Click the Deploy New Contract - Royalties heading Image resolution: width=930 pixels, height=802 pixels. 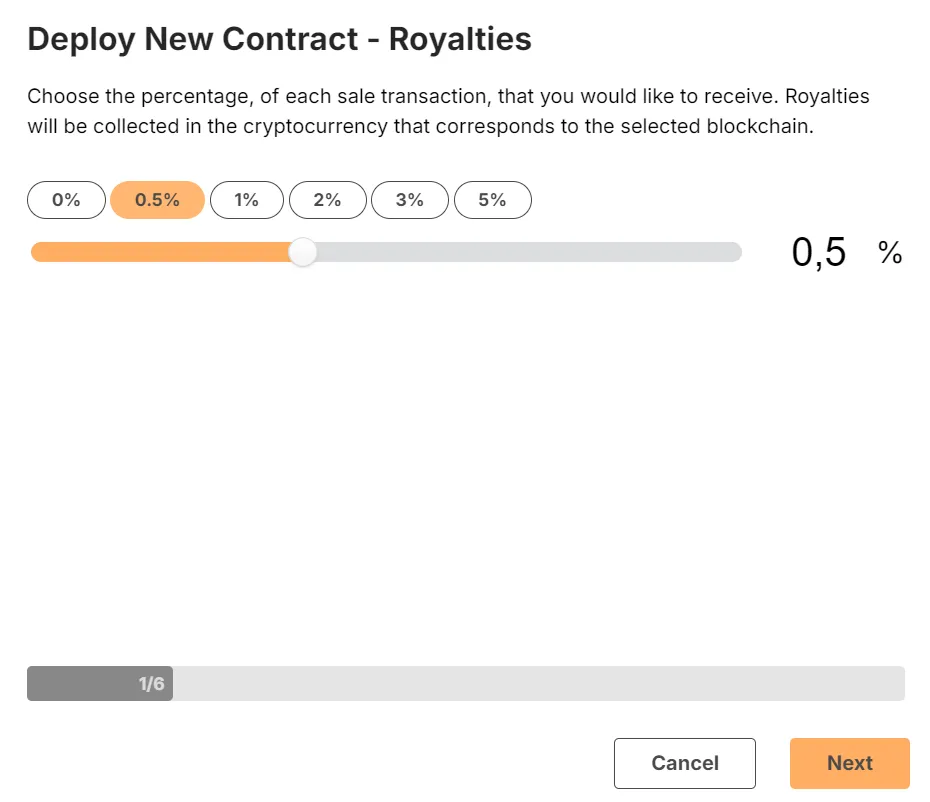pyautogui.click(x=279, y=40)
